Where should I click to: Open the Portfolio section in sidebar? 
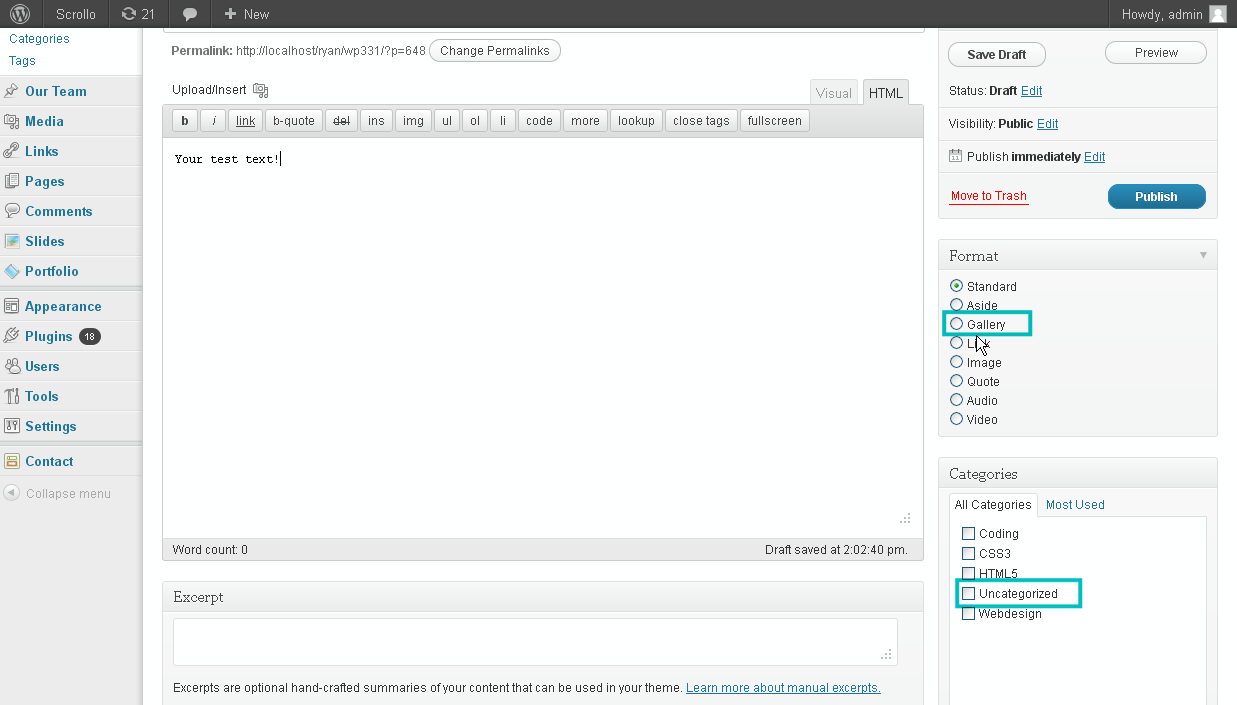pos(51,271)
